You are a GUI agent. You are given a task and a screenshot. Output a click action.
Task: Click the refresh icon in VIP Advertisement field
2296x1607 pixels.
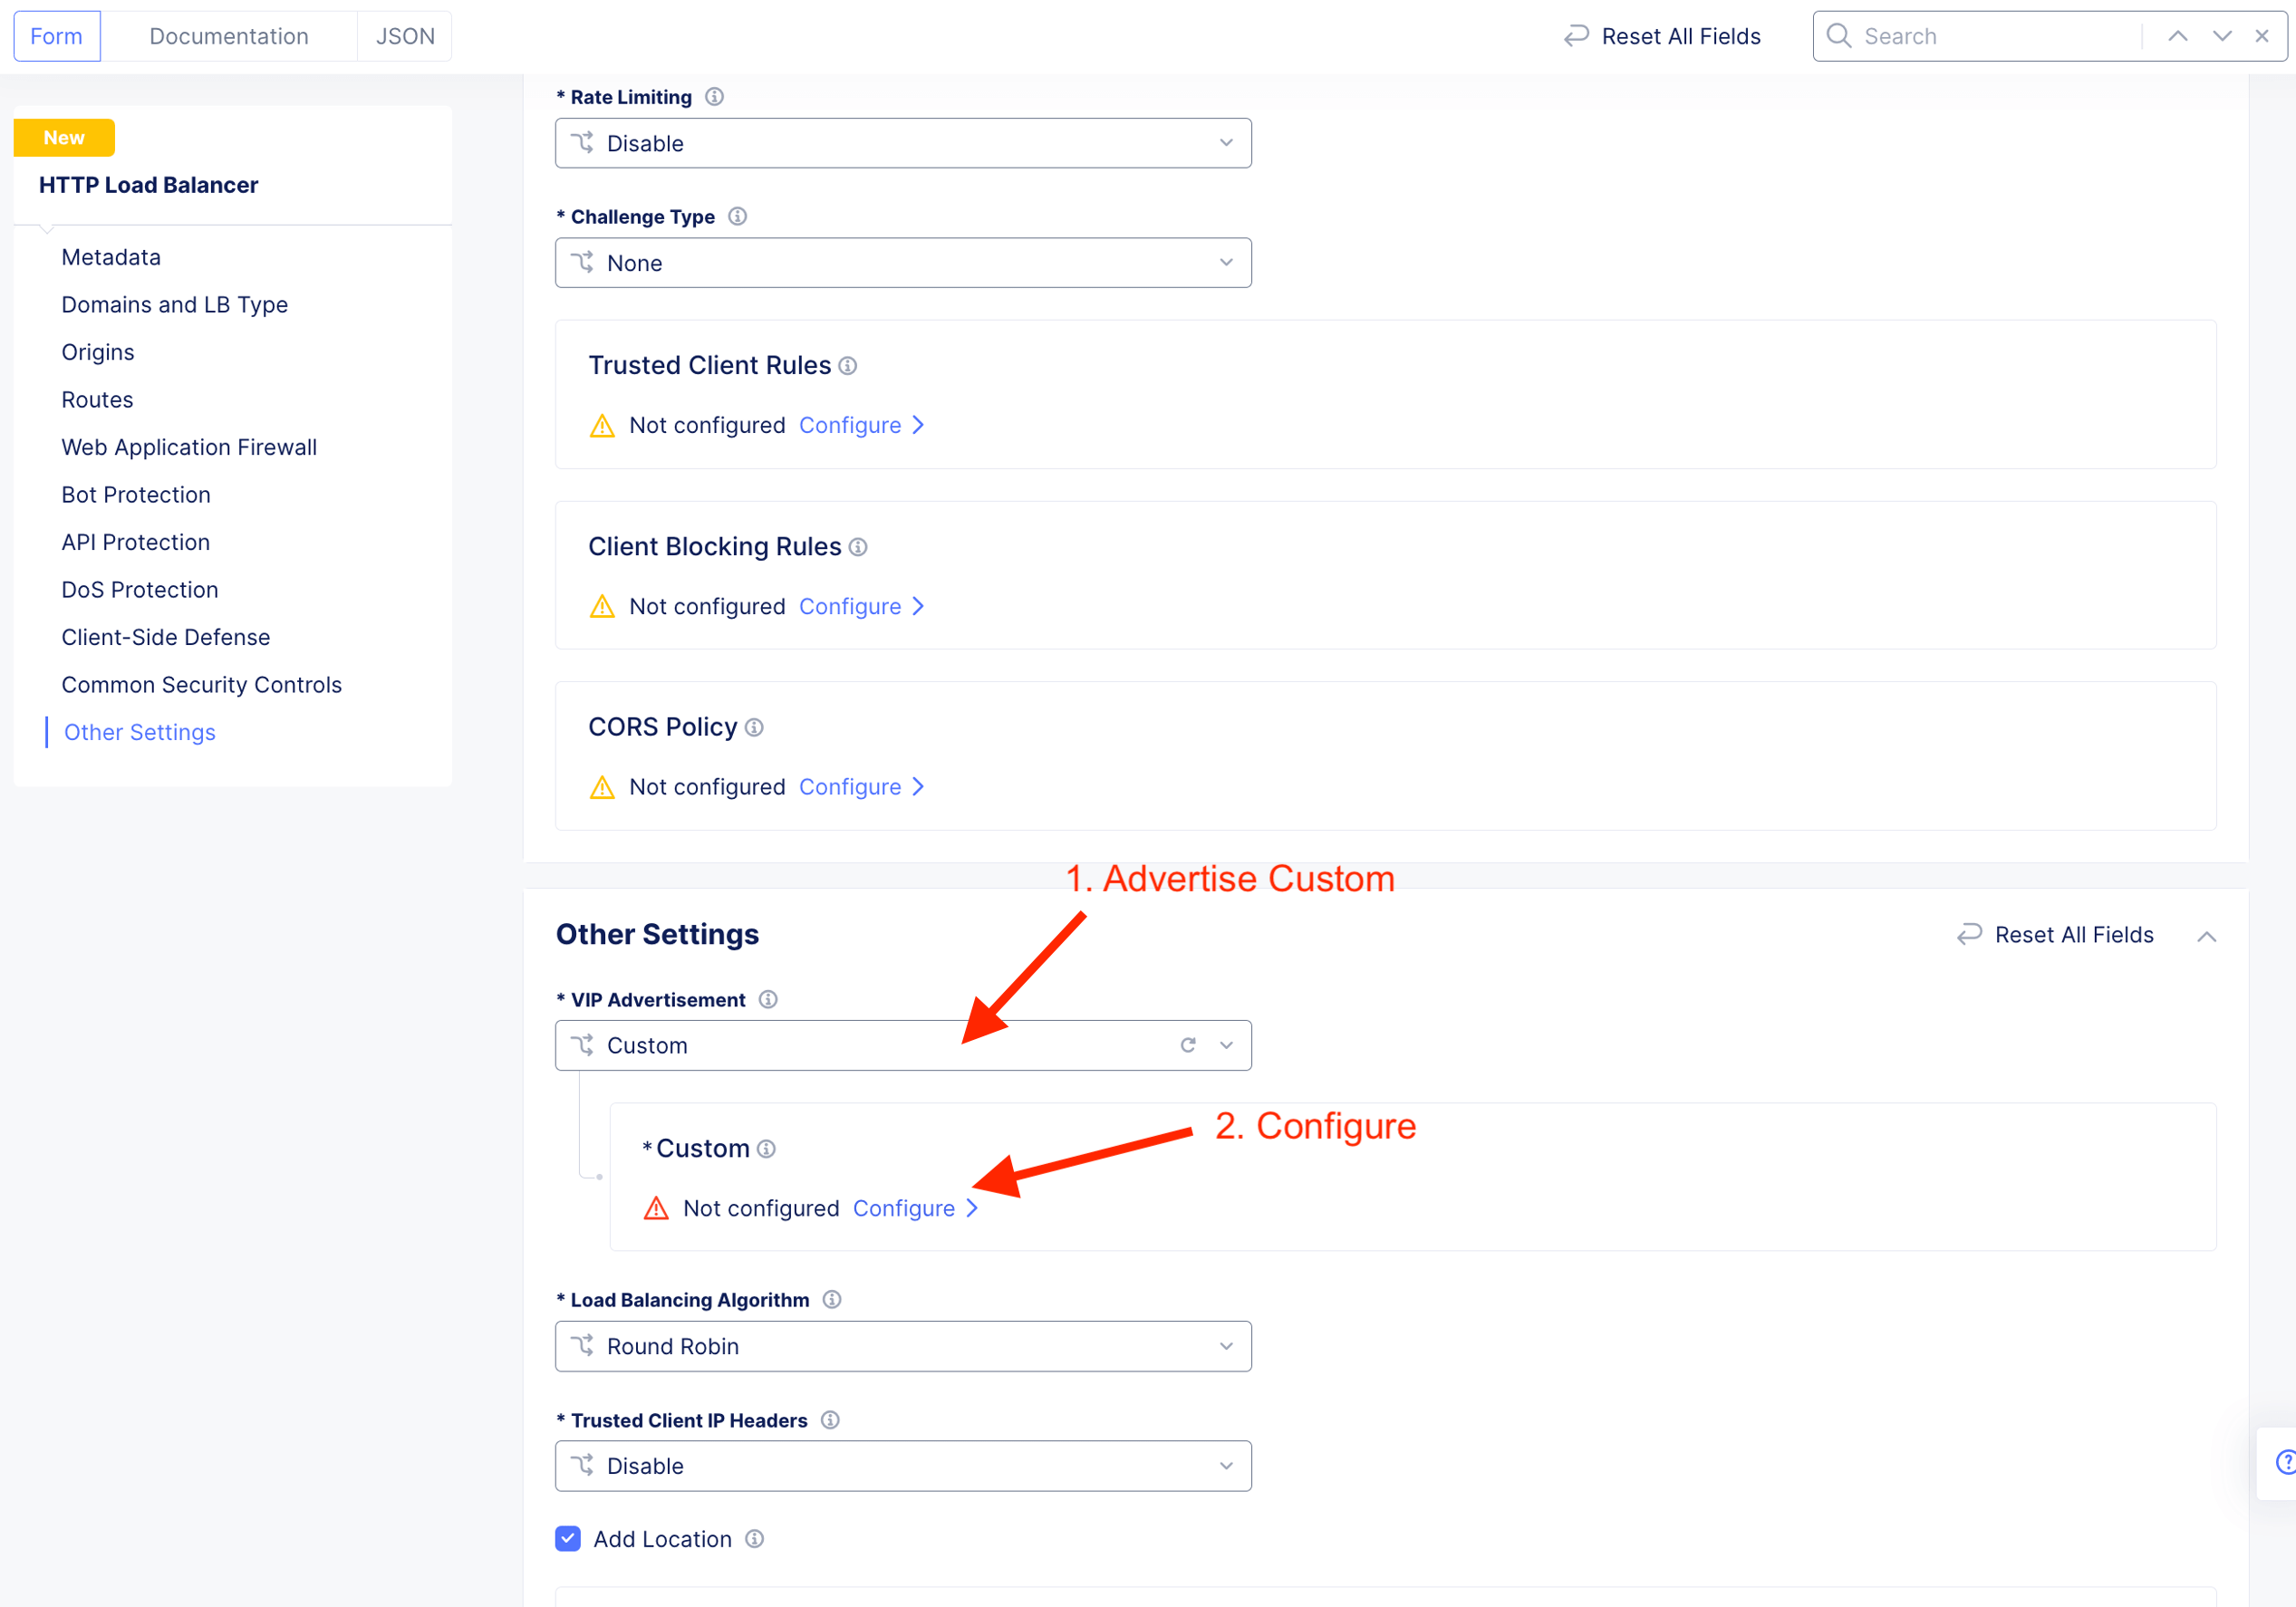[1187, 1045]
